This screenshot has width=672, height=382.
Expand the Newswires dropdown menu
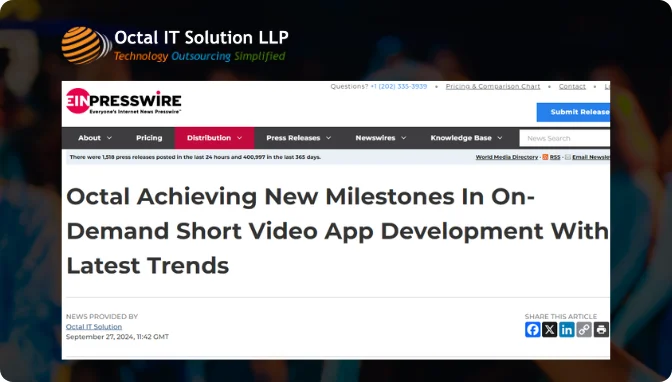pyautogui.click(x=381, y=138)
